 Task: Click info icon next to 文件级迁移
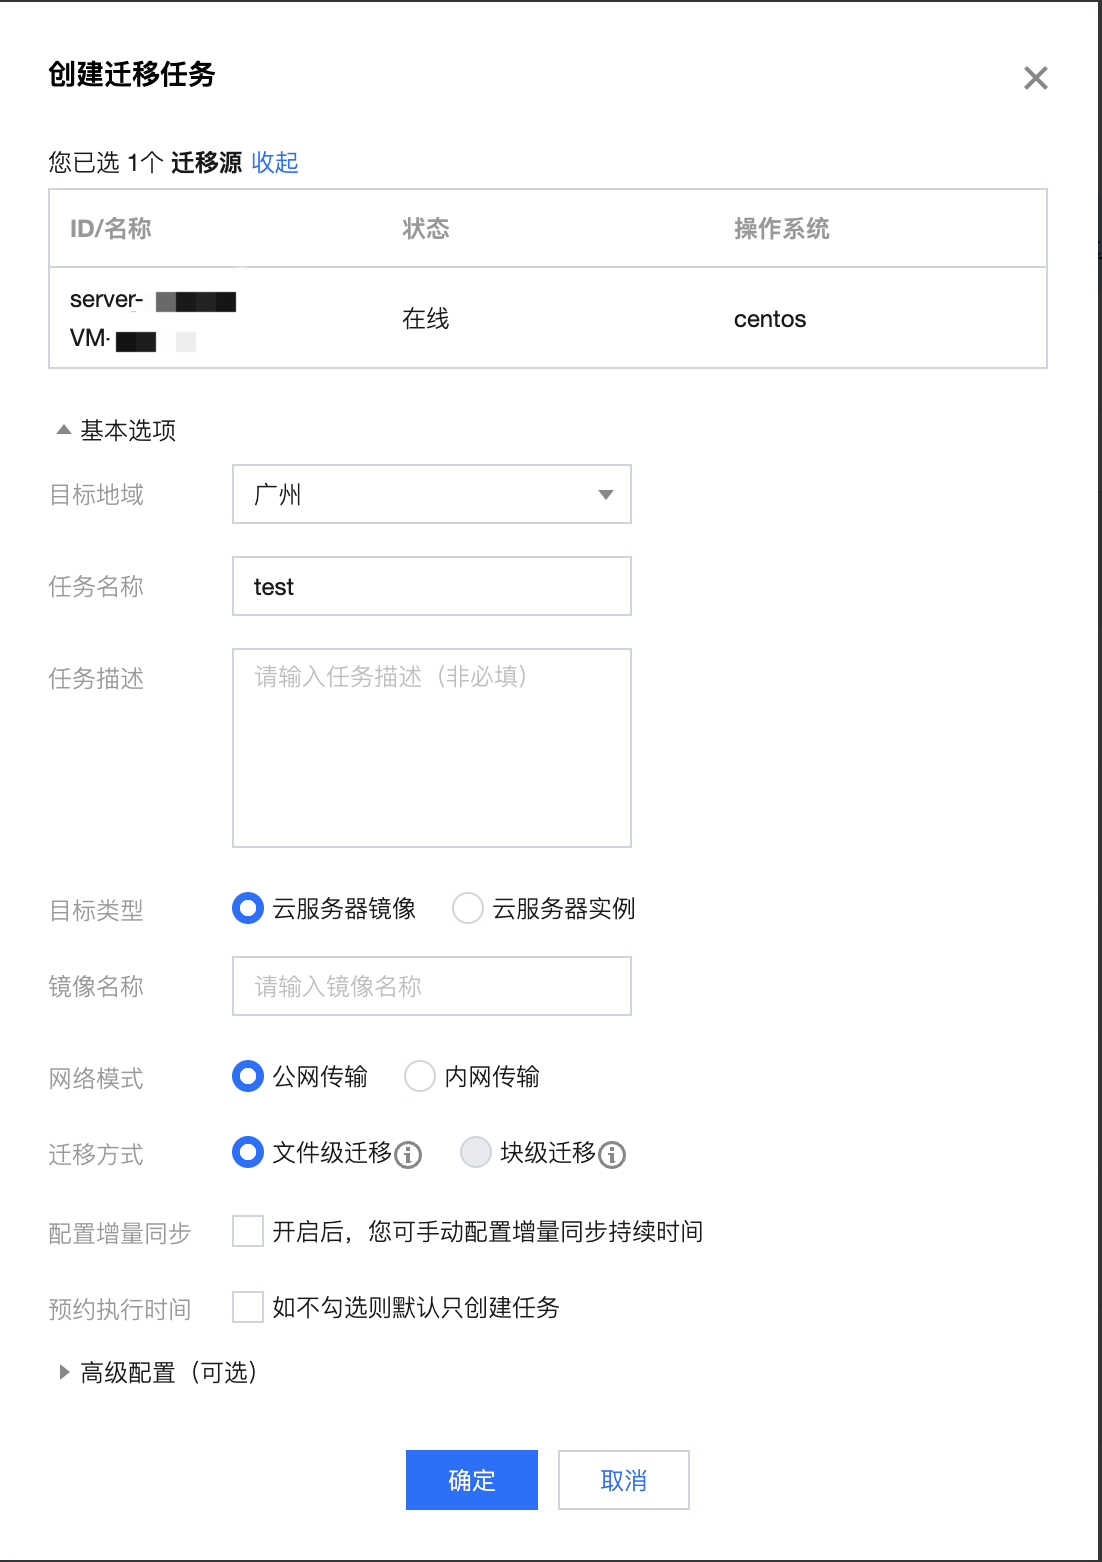coord(408,1155)
